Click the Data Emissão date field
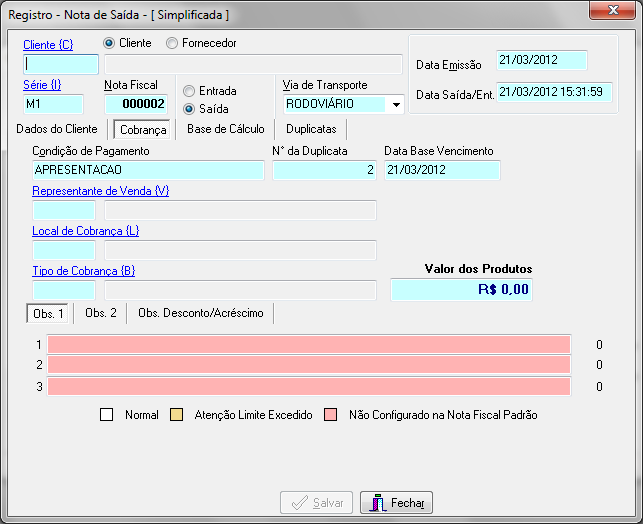The height and width of the screenshot is (524, 643). (542, 60)
